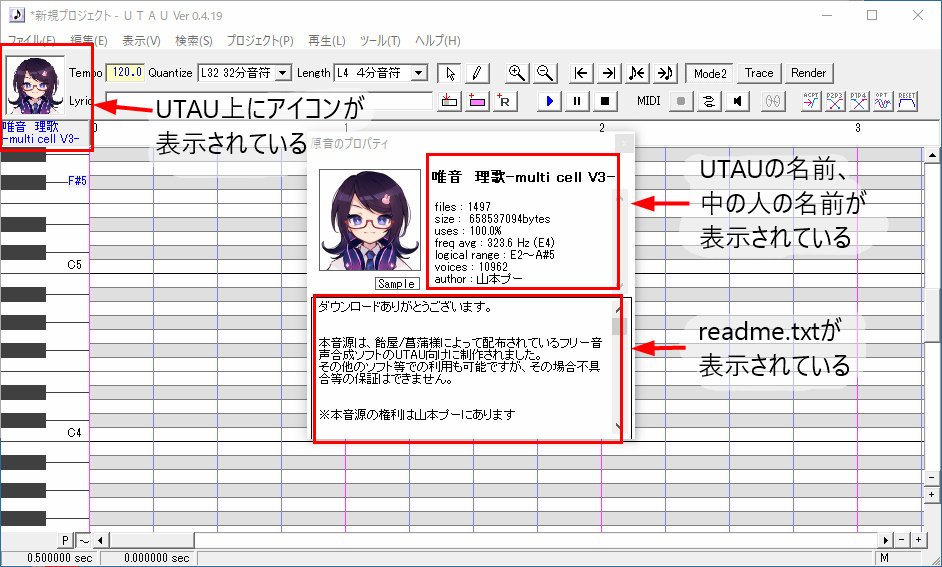Jump to end with the right bar-arrow button

point(609,73)
